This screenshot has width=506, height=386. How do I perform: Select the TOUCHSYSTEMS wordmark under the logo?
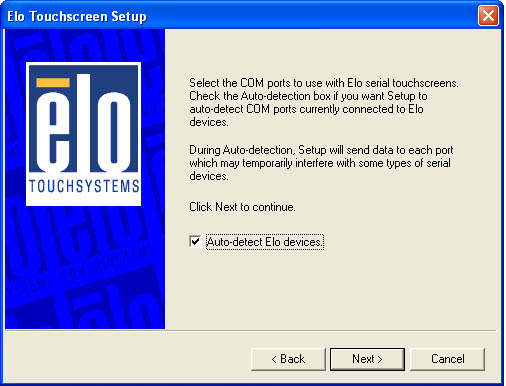tap(84, 186)
